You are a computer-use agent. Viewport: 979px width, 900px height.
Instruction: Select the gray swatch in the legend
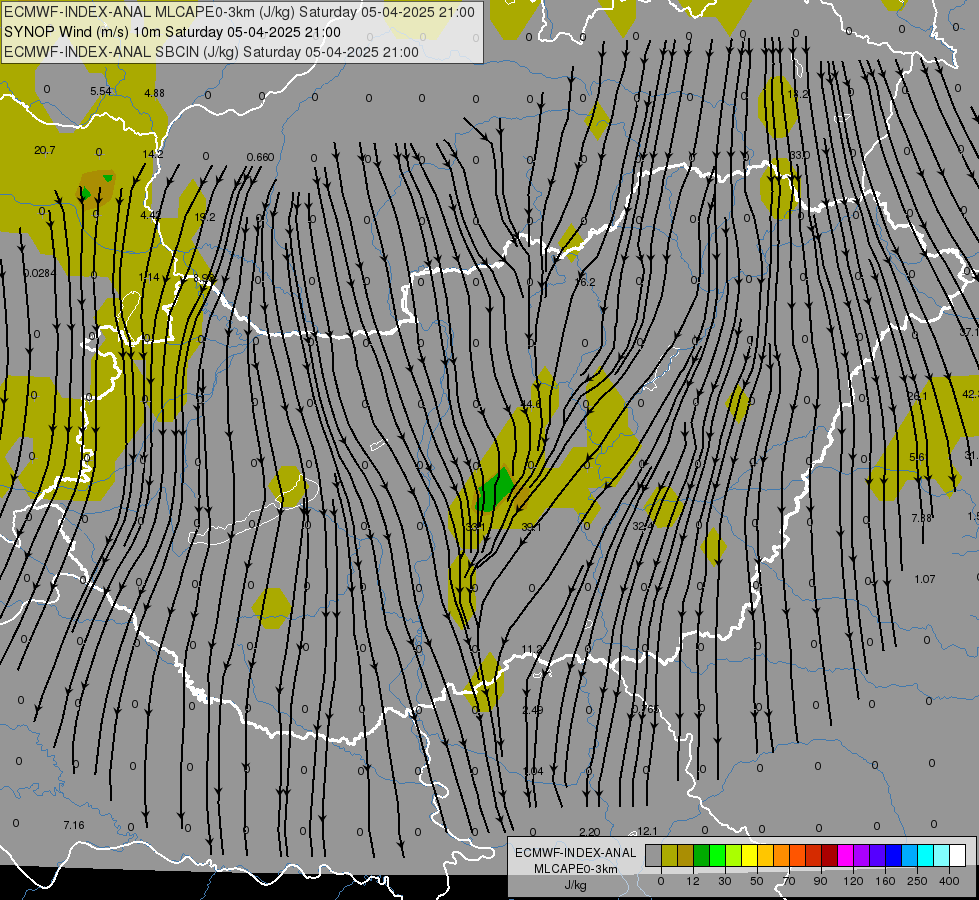point(653,856)
